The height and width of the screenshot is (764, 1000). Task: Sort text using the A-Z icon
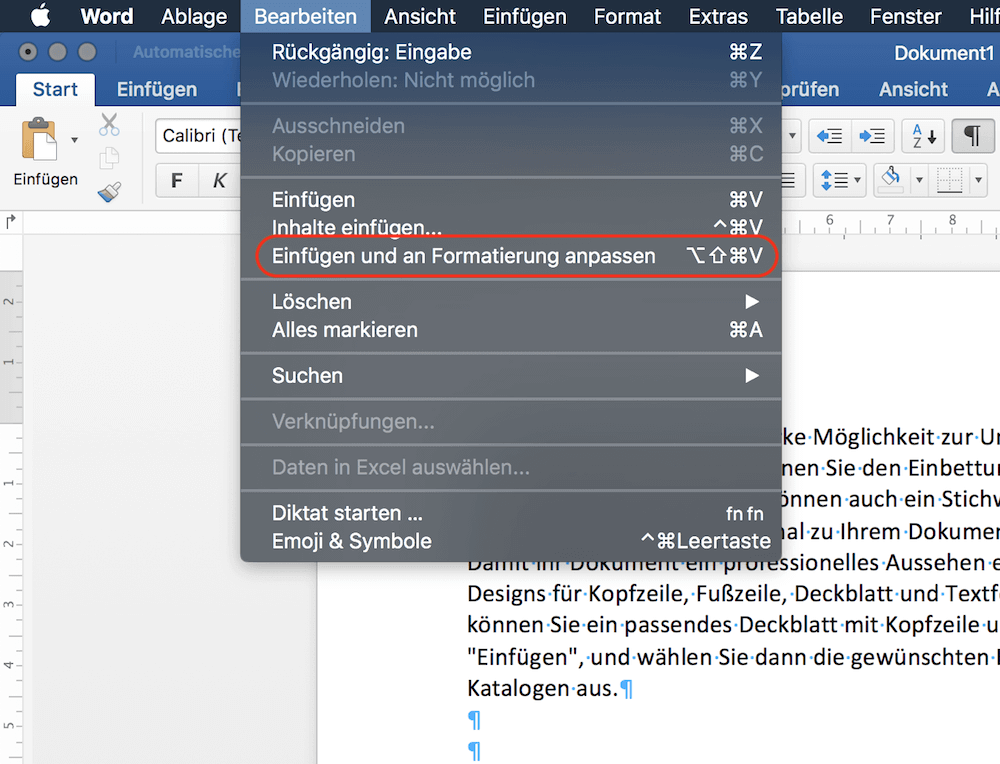922,134
